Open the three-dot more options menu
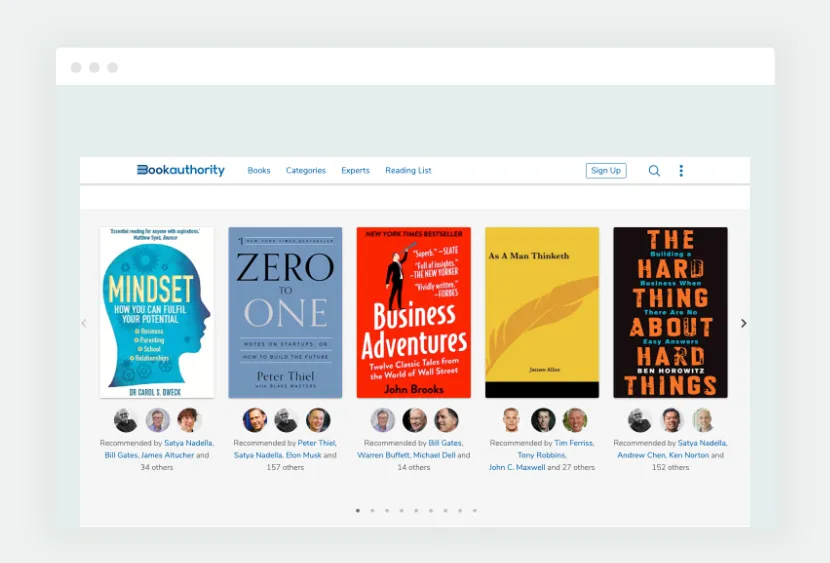The width and height of the screenshot is (830, 563). 681,170
